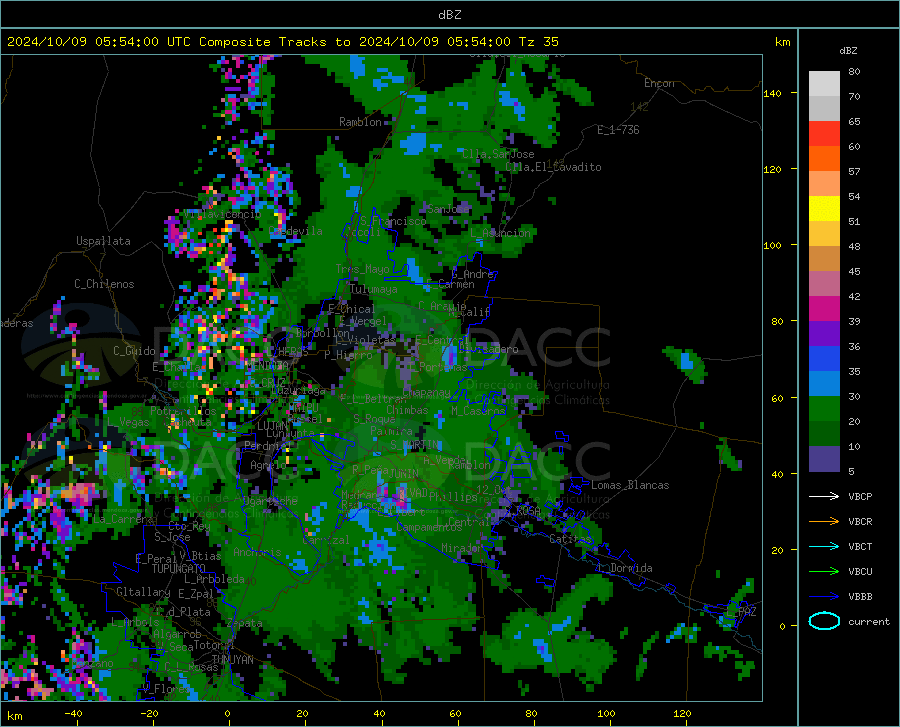Select the light blue 35–30 dBZ swatch
The width and height of the screenshot is (900, 727).
[824, 384]
